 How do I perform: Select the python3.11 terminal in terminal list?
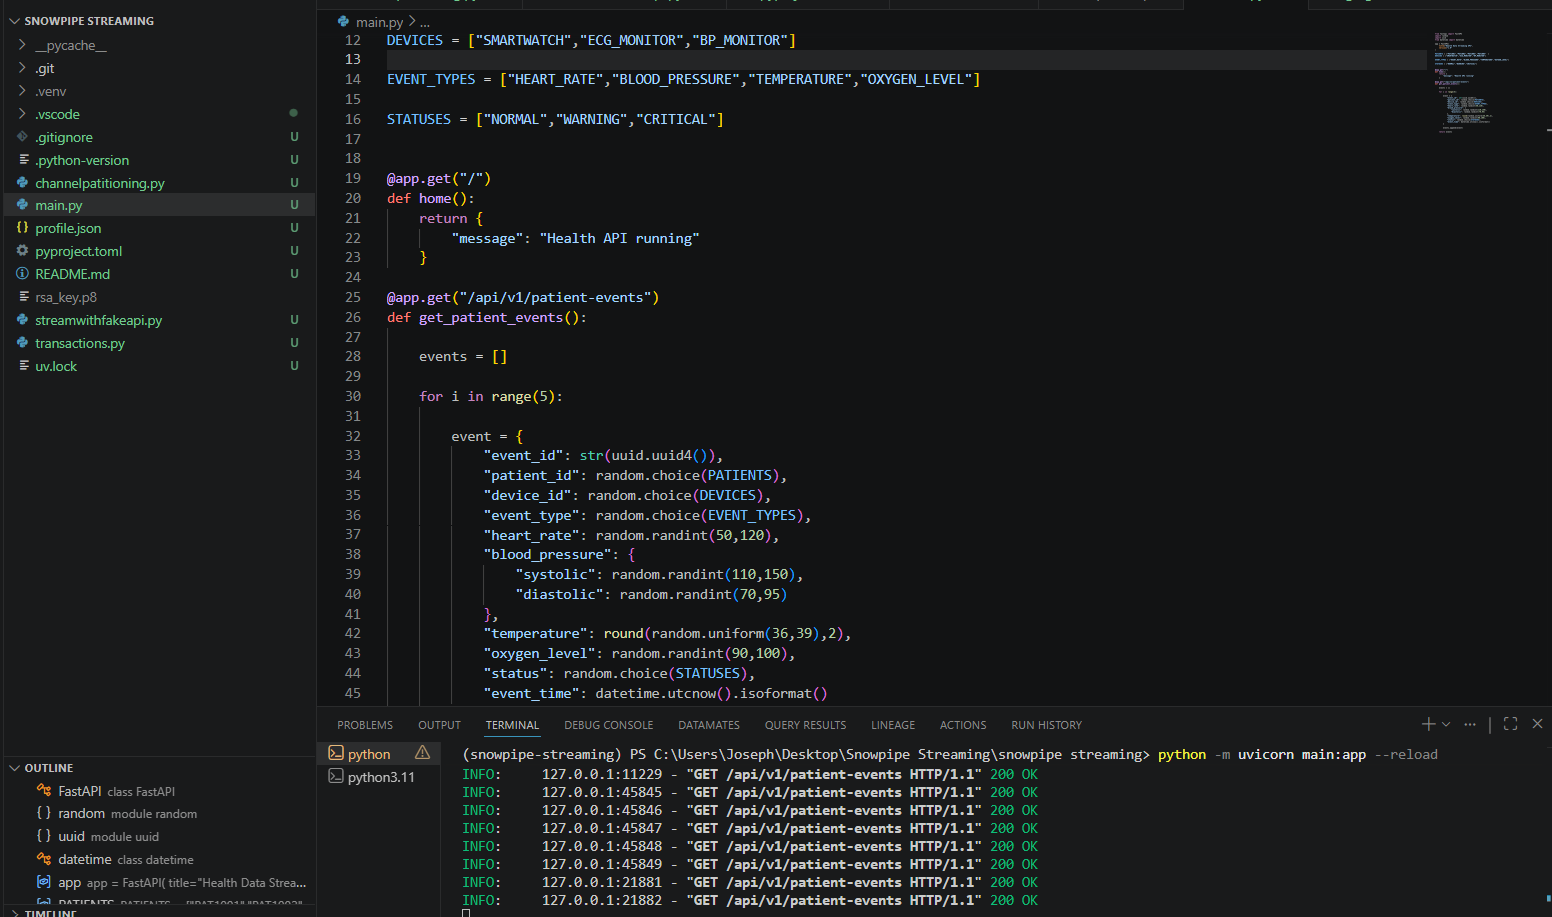point(380,776)
